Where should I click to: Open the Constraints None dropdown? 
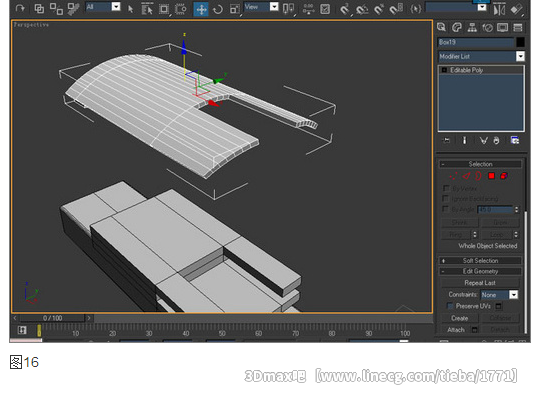[x=499, y=295]
